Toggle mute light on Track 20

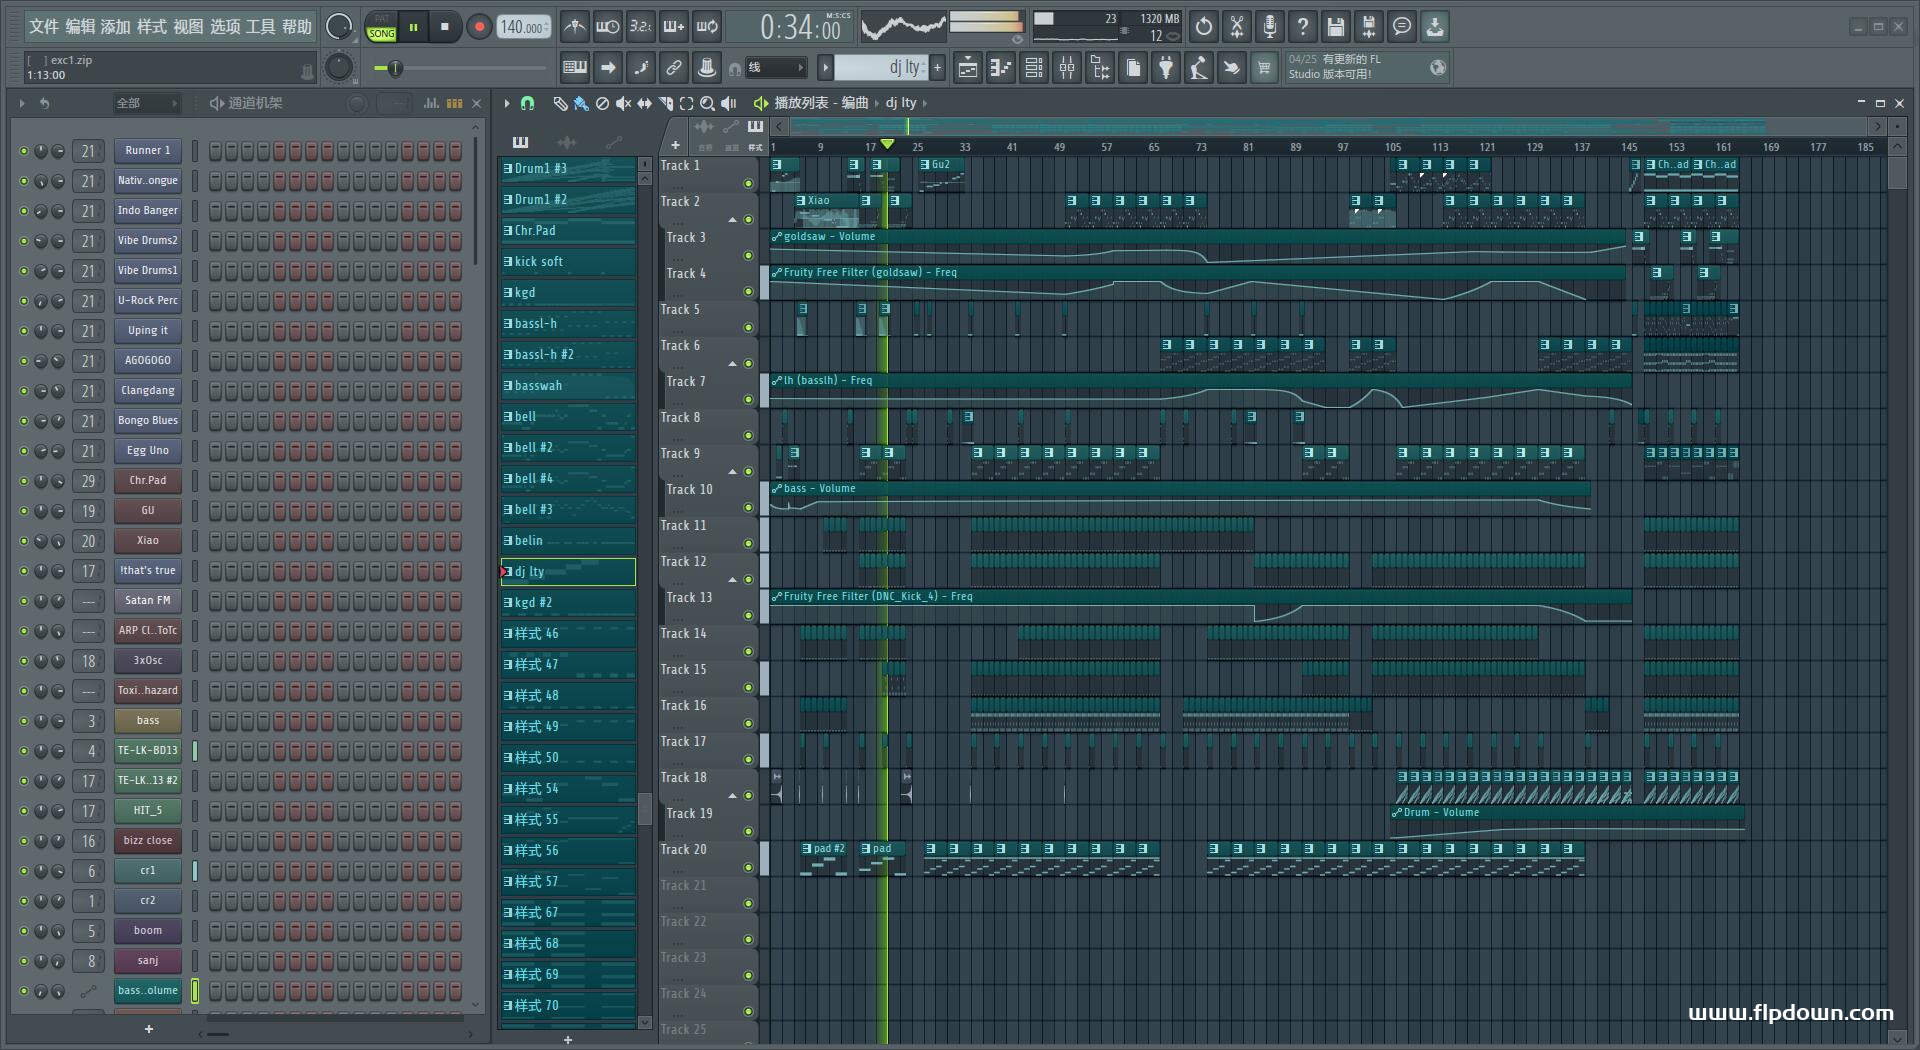(x=748, y=867)
